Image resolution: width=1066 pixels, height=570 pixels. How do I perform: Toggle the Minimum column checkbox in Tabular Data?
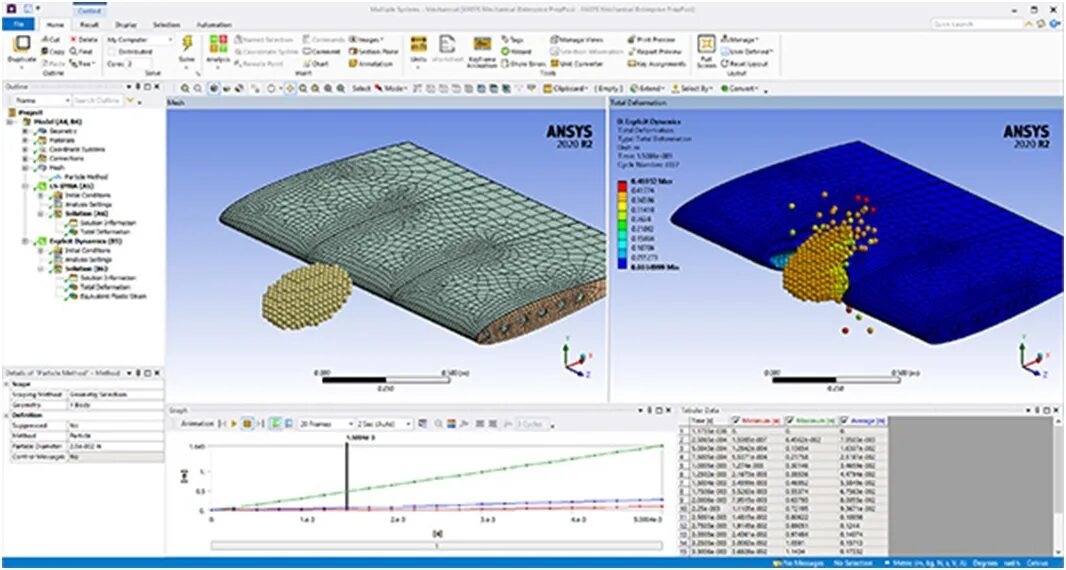coord(735,420)
